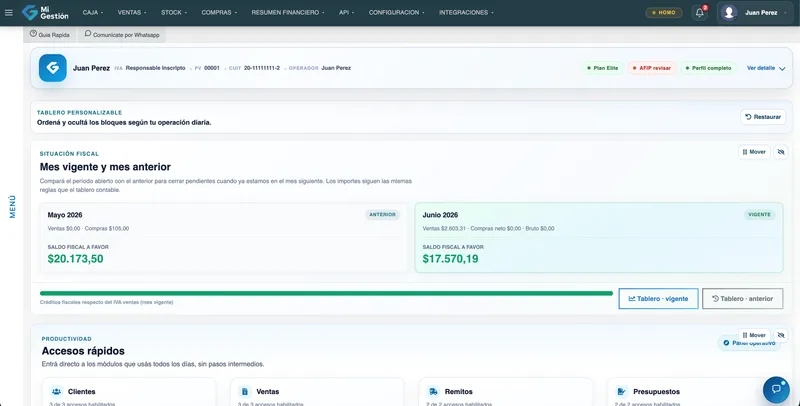Screen dimensions: 800x406
Task: Open the COMPRAS dropdown menu
Action: pyautogui.click(x=219, y=13)
